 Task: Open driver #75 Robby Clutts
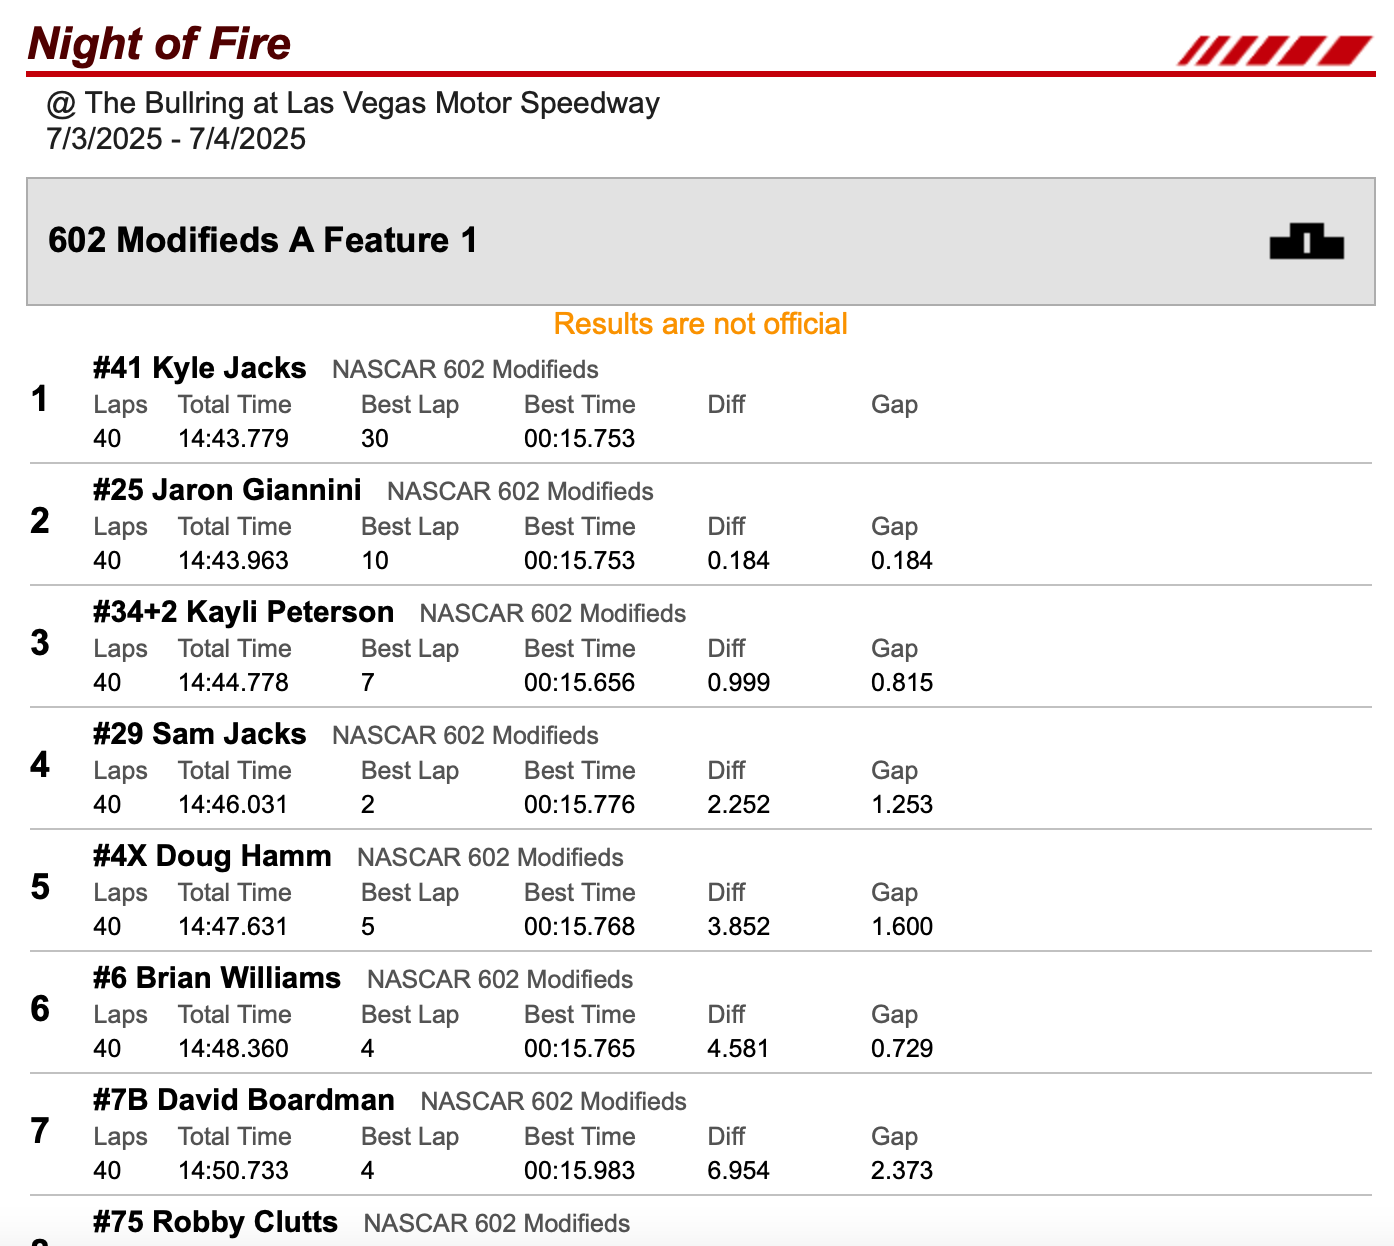click(x=215, y=1222)
